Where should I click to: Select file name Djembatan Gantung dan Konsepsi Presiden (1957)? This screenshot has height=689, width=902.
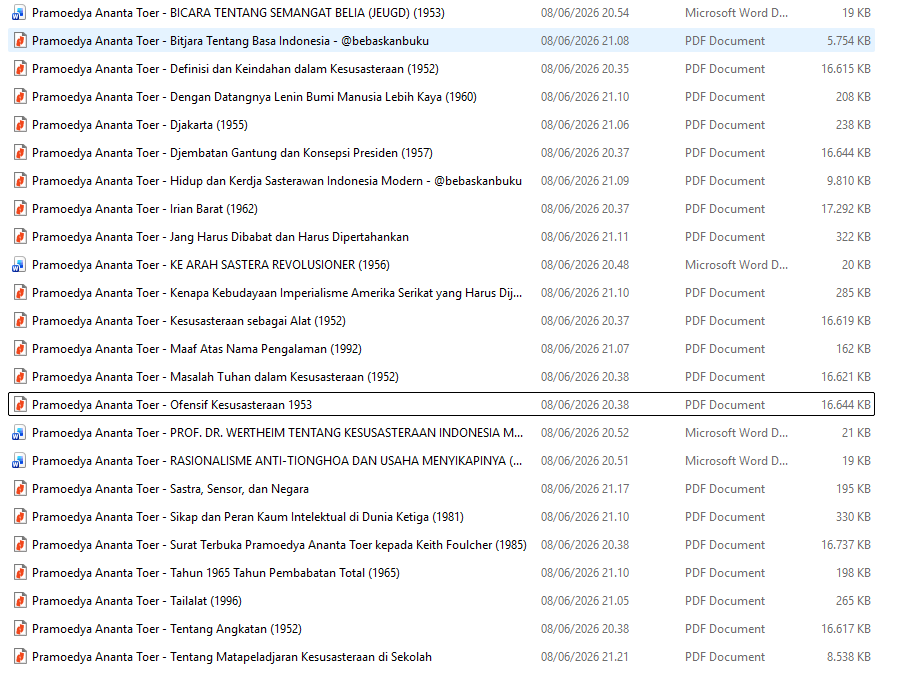pos(232,153)
